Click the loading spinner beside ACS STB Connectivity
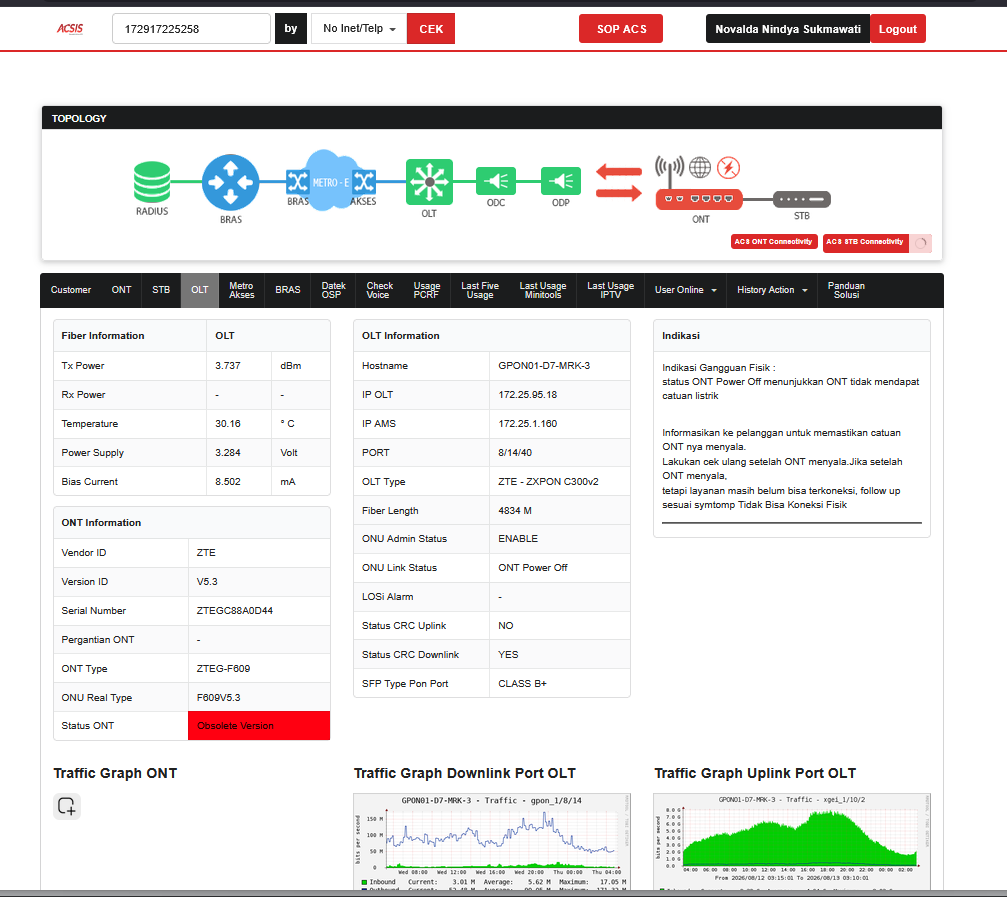Screen dimensions: 1007x897 (x=921, y=243)
